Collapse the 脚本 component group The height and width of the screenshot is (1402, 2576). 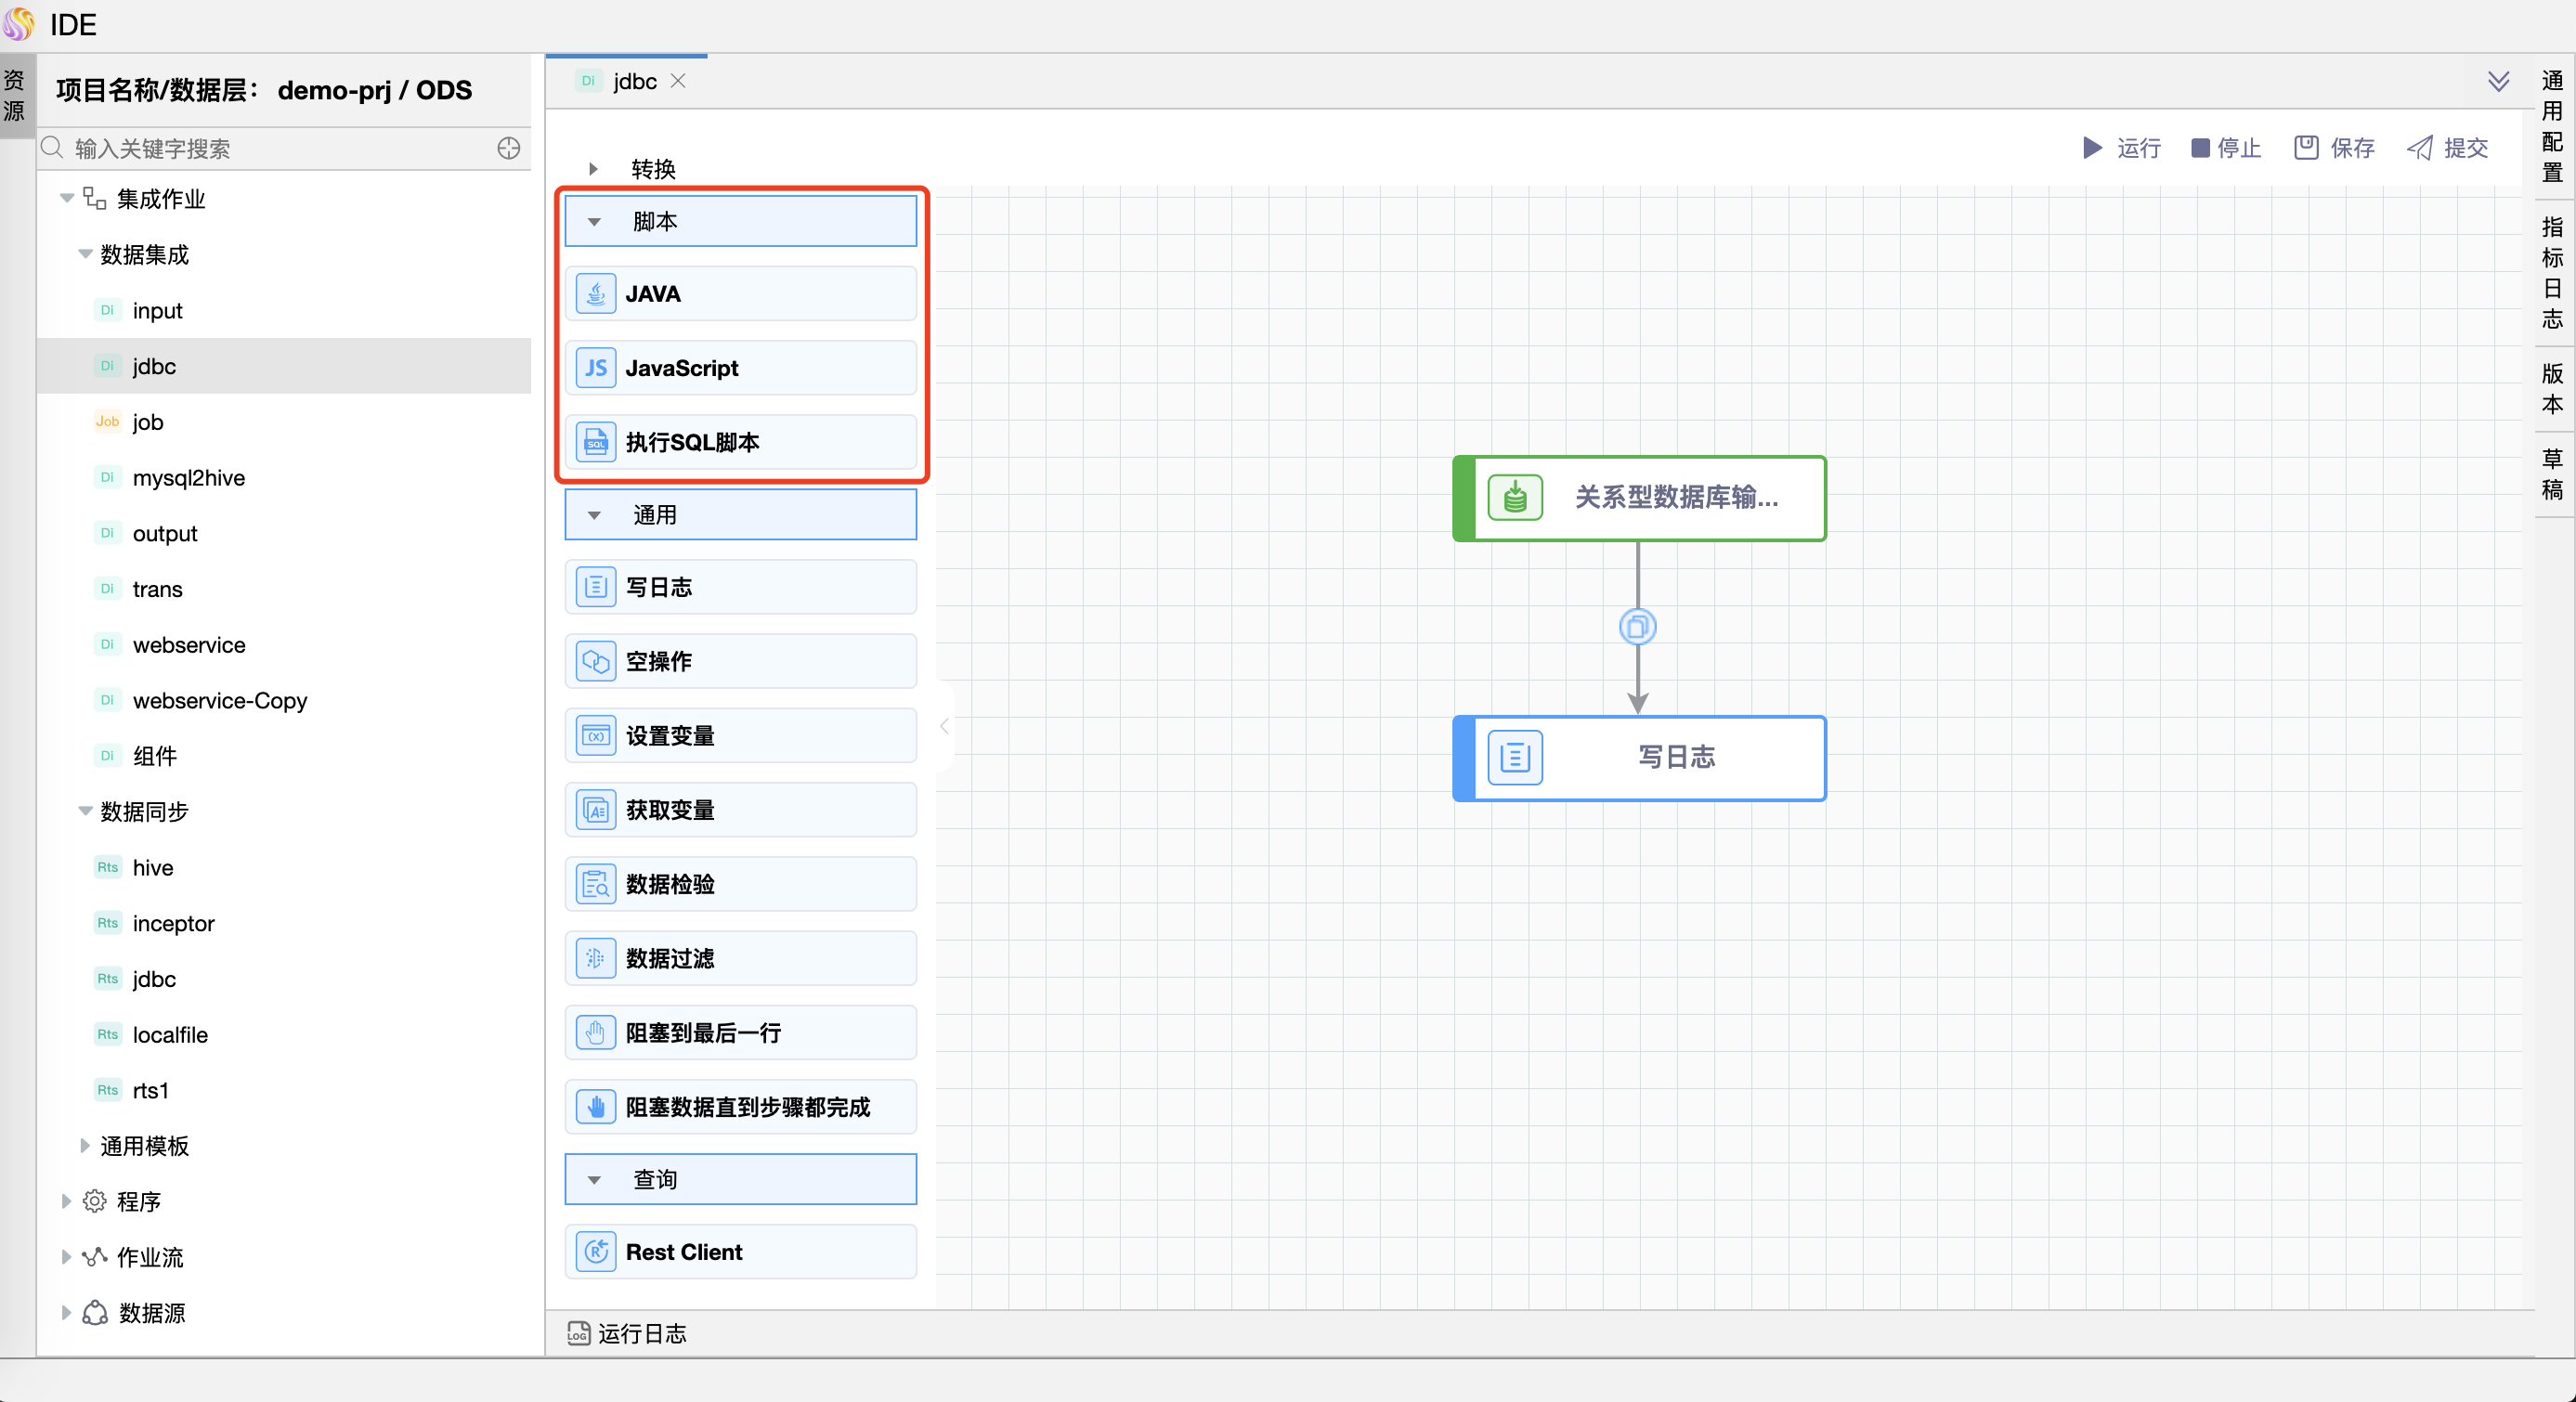594,222
